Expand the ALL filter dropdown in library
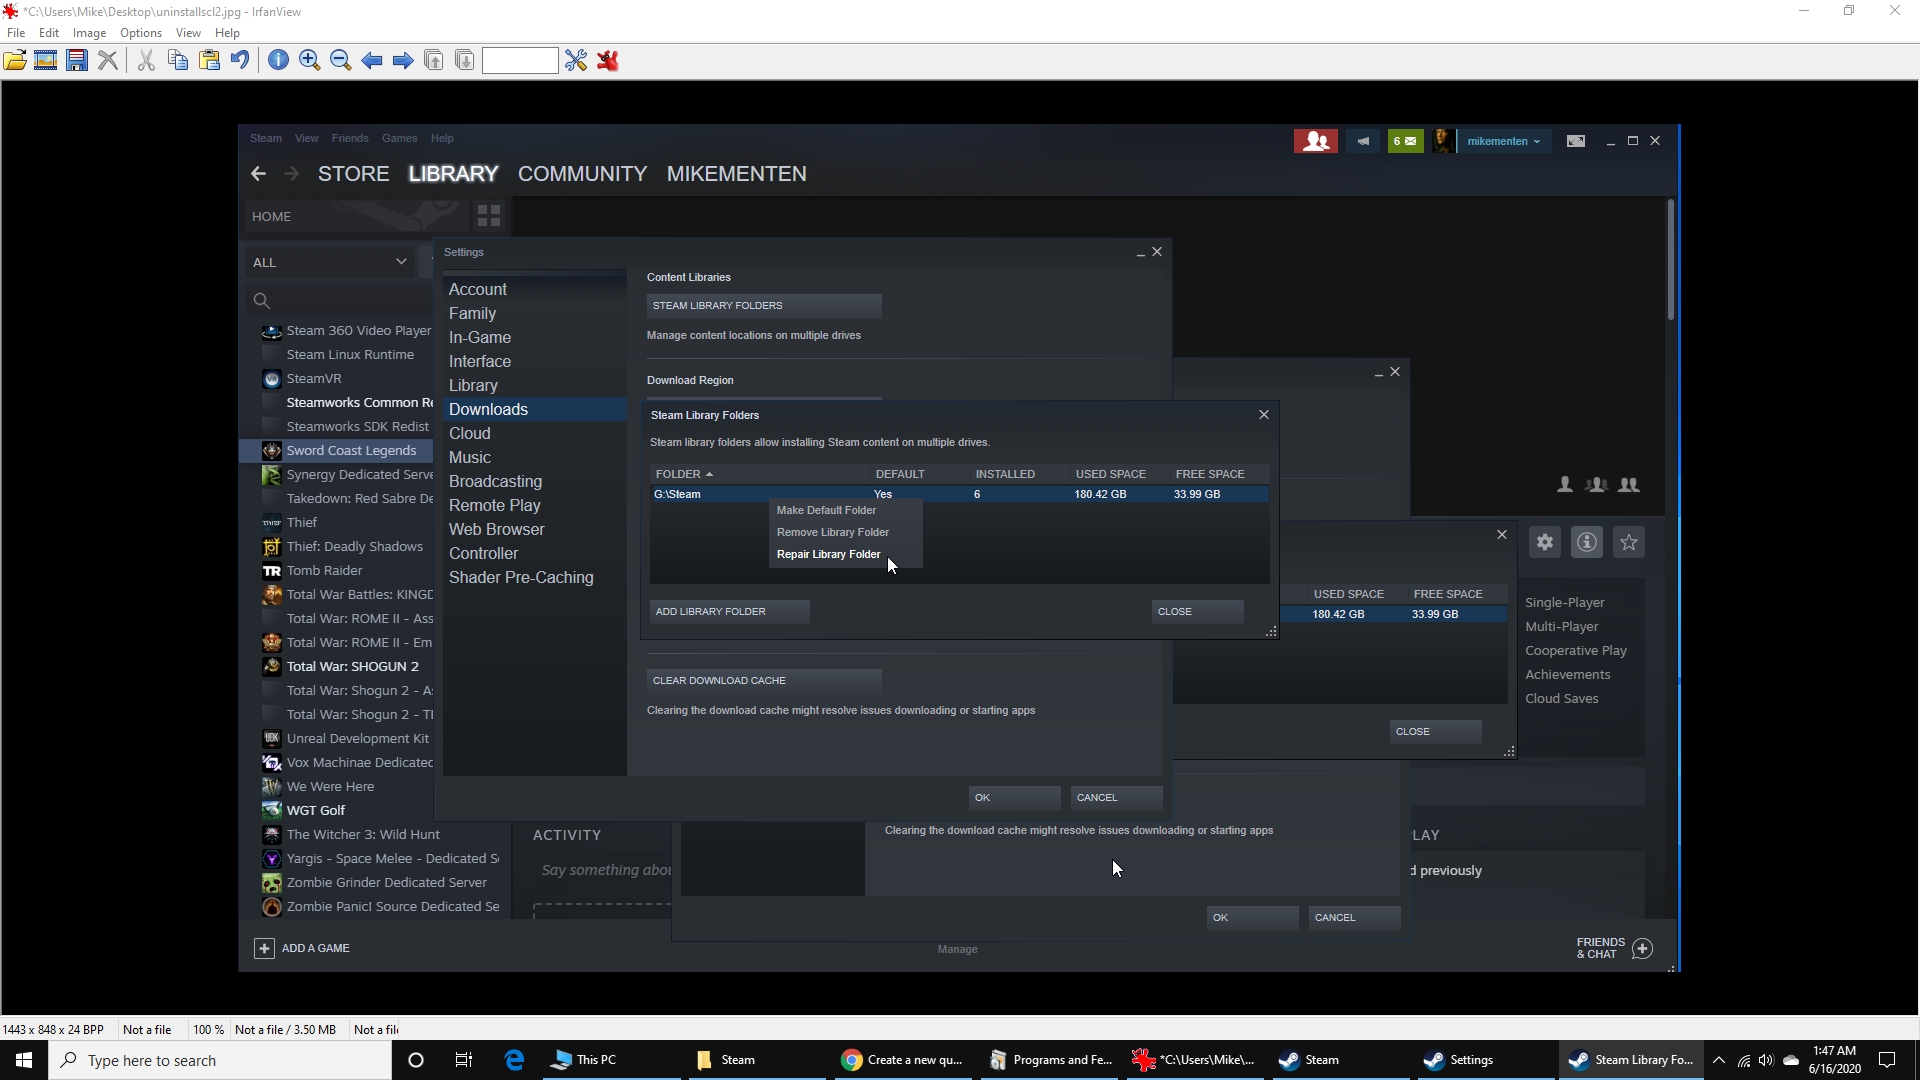 pos(330,262)
